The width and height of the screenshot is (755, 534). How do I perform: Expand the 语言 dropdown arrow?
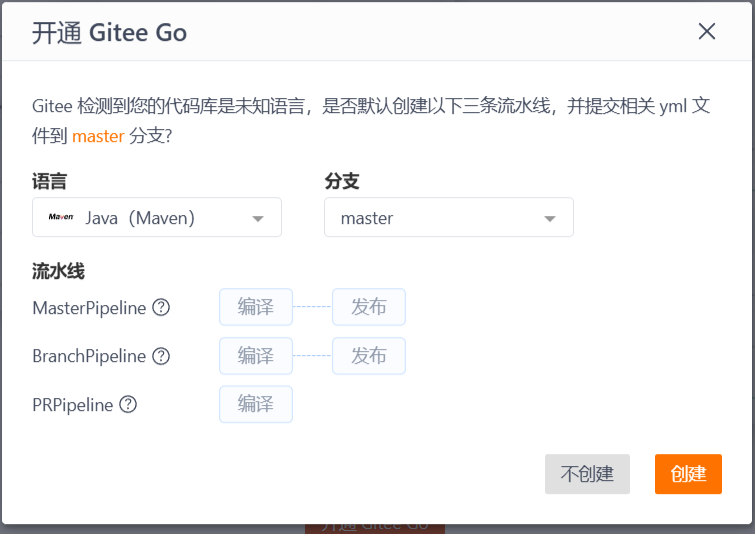[x=258, y=219]
